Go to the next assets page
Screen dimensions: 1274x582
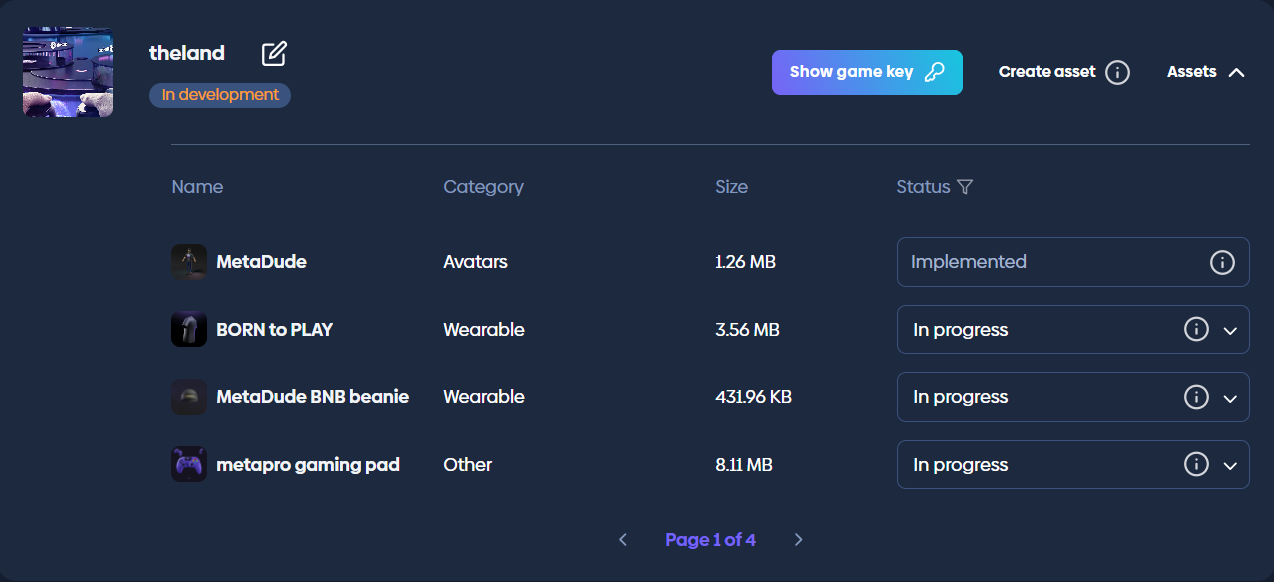click(x=798, y=540)
